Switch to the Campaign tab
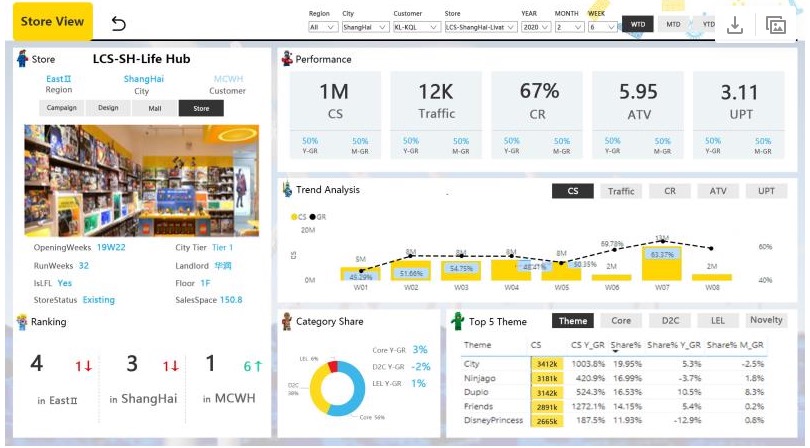Screen dimensions: 810x448 [x=62, y=108]
